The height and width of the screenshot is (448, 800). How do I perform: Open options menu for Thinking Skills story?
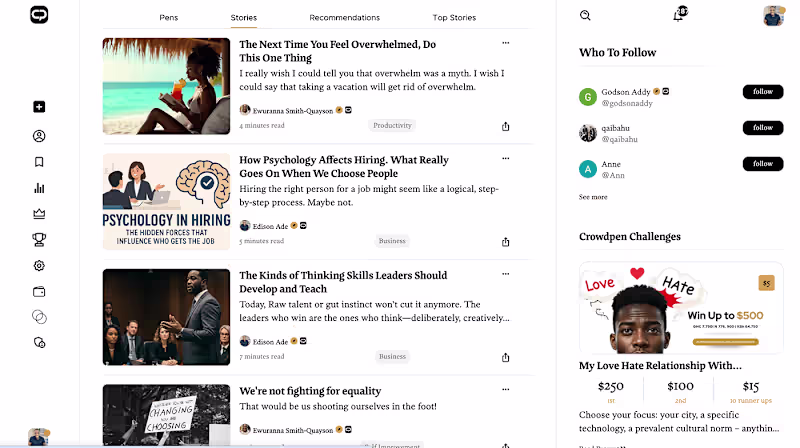505,273
